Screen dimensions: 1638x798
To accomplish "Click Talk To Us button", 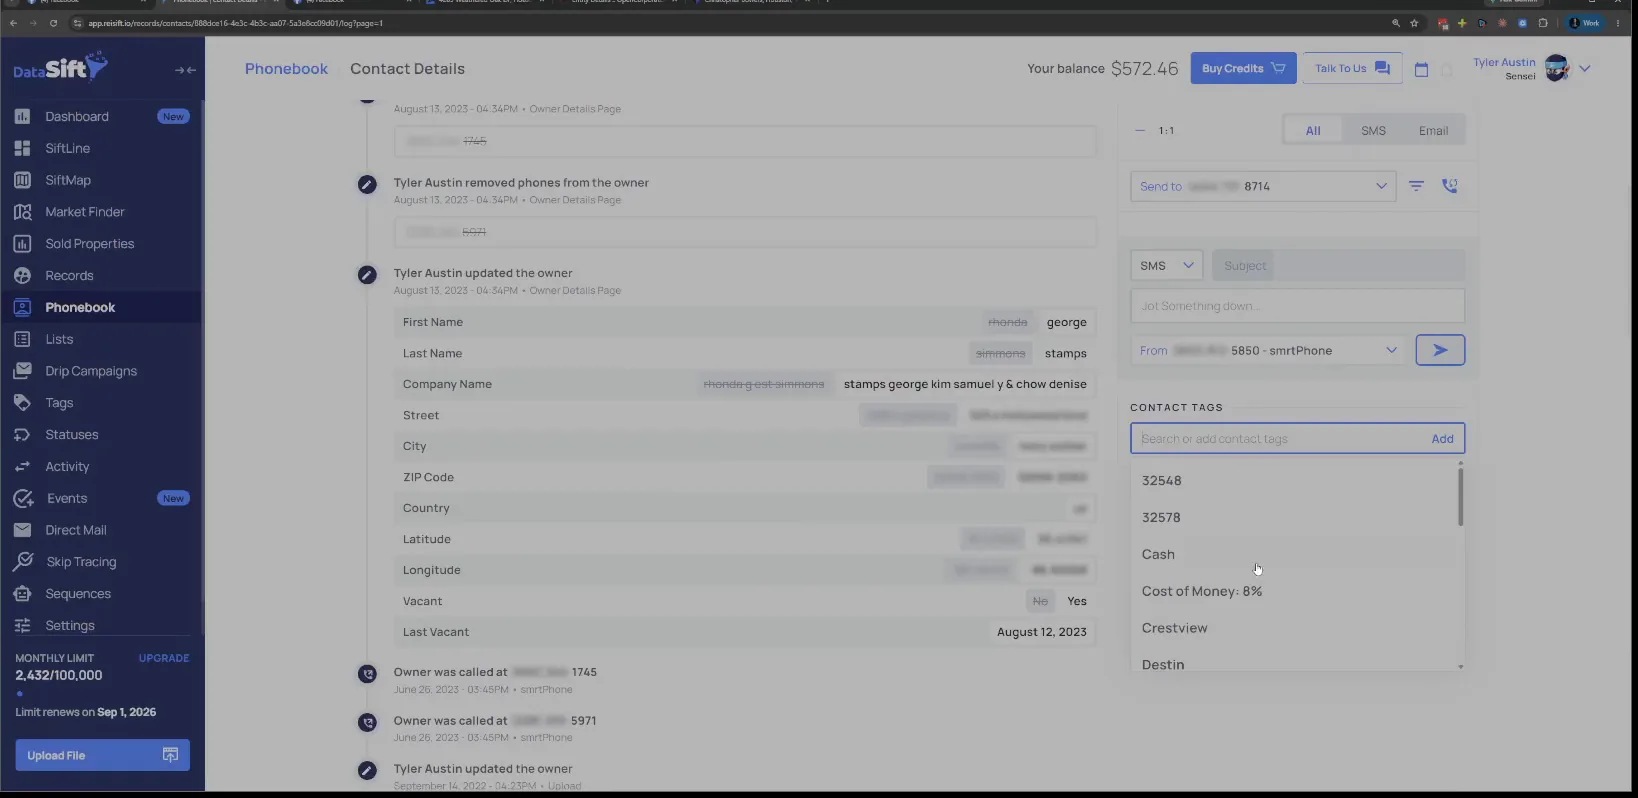I will pos(1352,68).
